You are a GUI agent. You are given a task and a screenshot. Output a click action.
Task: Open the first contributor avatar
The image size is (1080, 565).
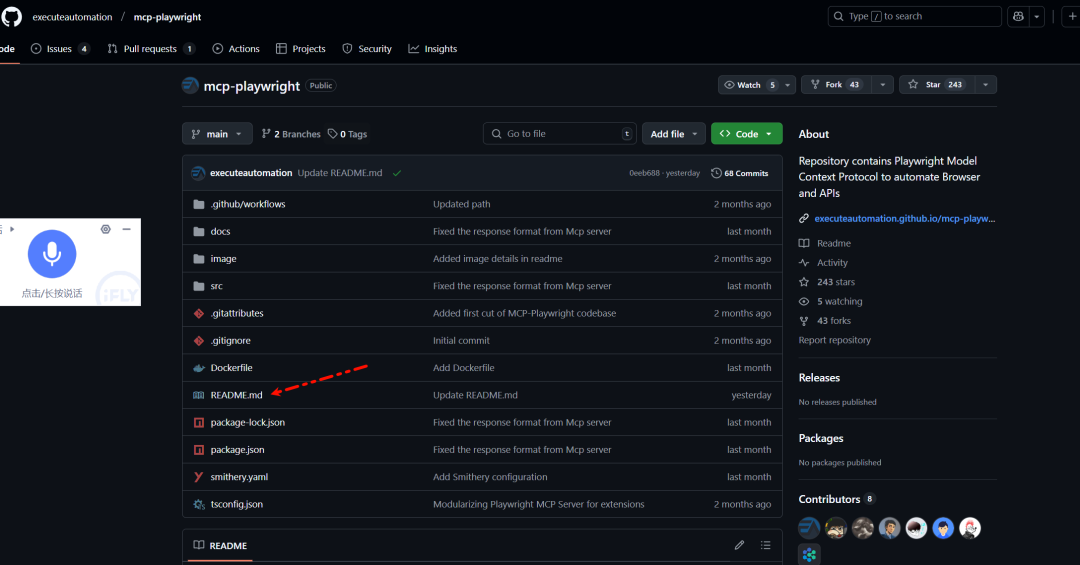click(809, 528)
